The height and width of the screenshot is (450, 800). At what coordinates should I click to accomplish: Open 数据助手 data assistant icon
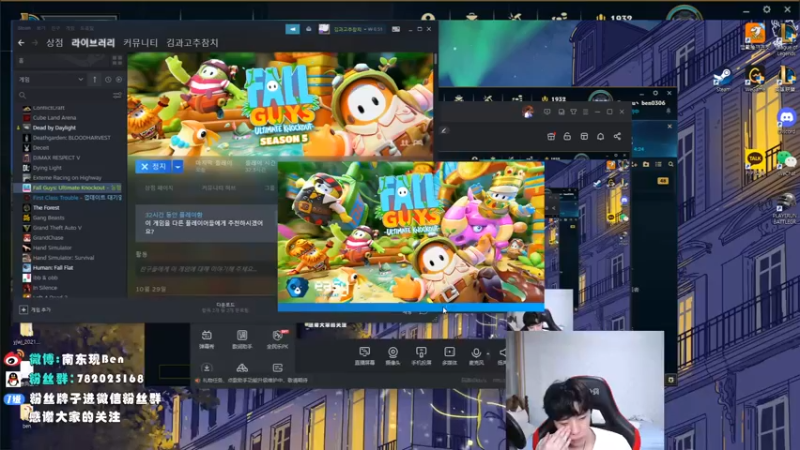(x=242, y=339)
